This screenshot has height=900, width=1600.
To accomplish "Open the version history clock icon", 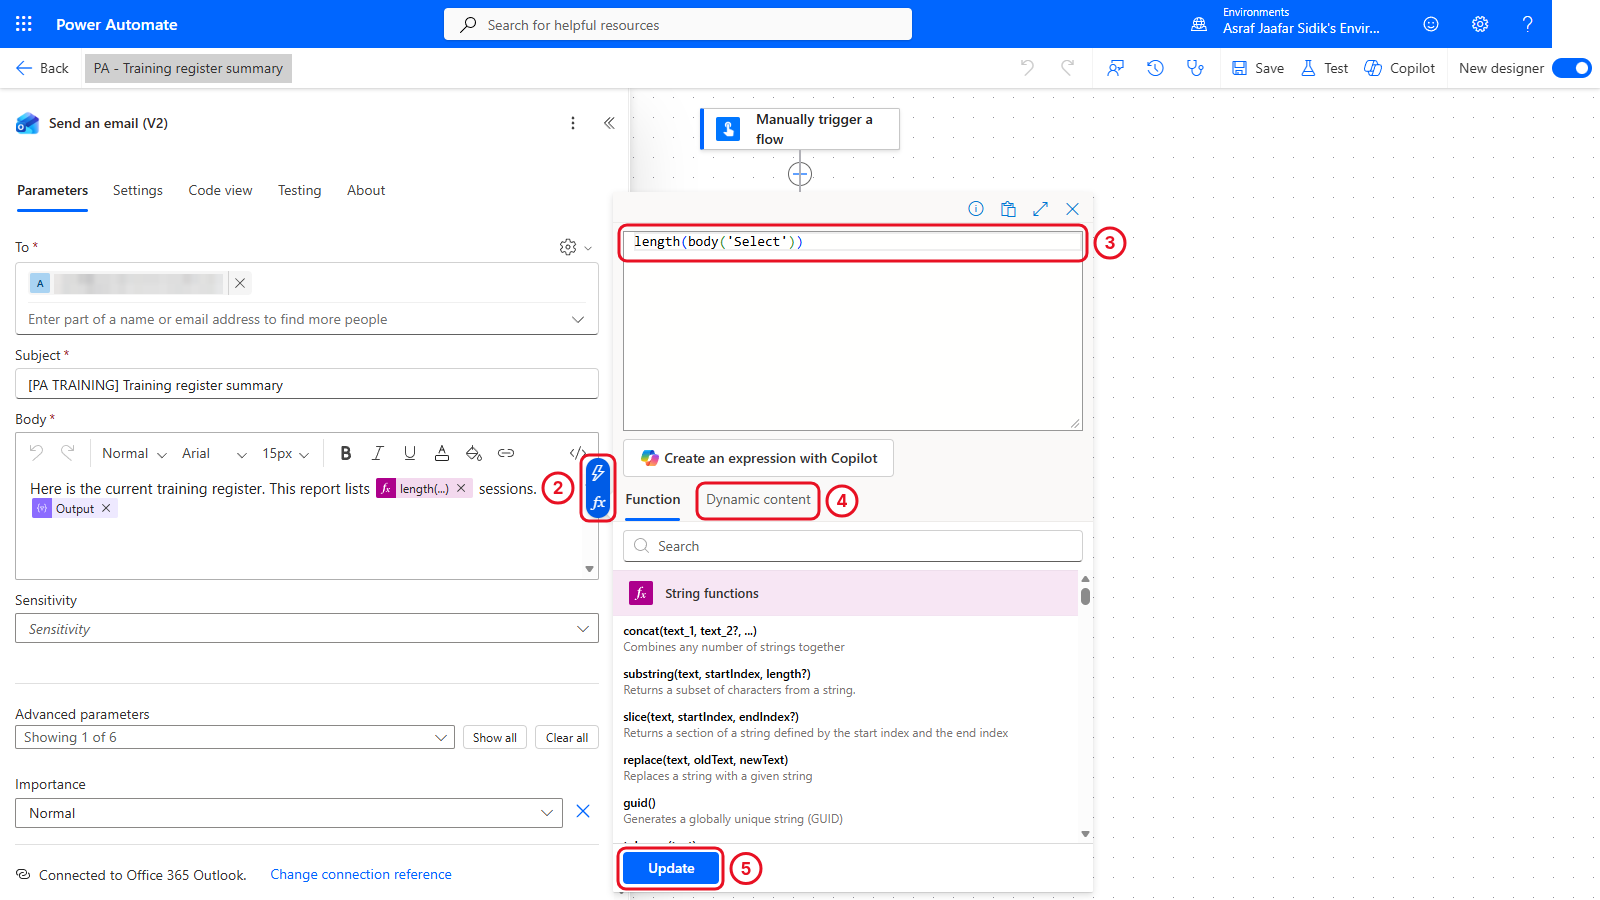I will (x=1155, y=68).
